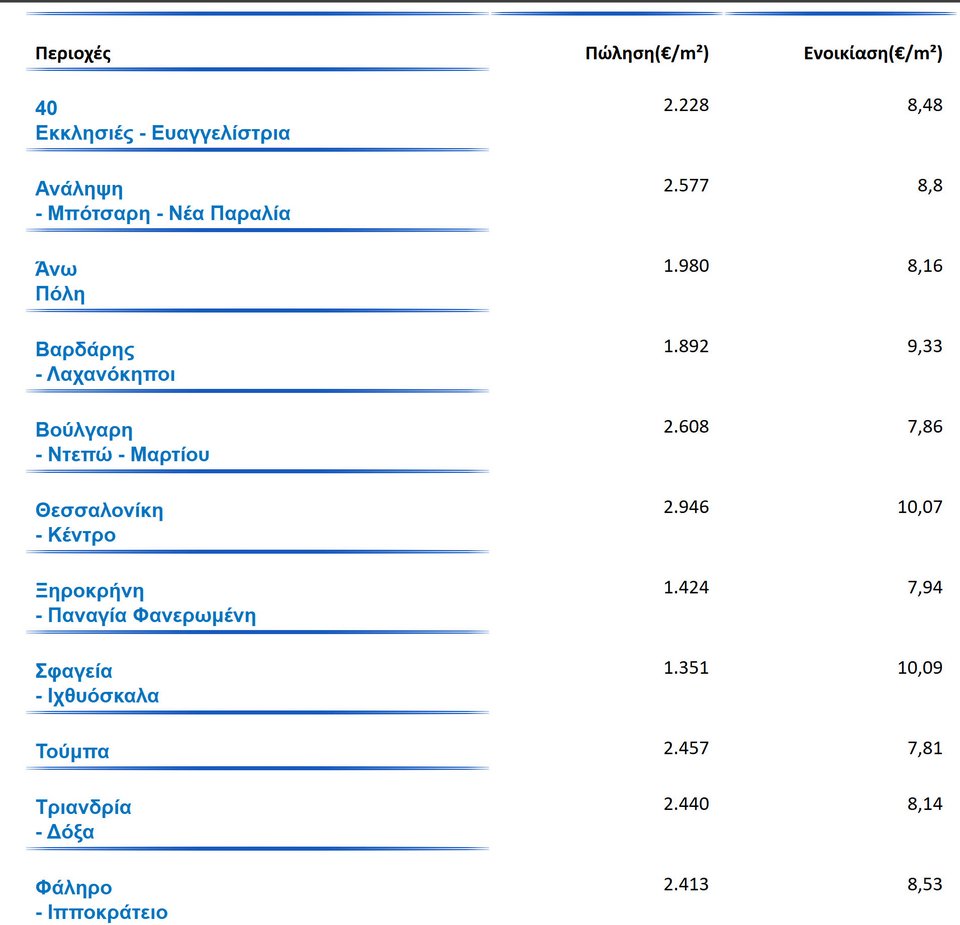
Task: Click the Τούμπα region link
Action: (72, 751)
